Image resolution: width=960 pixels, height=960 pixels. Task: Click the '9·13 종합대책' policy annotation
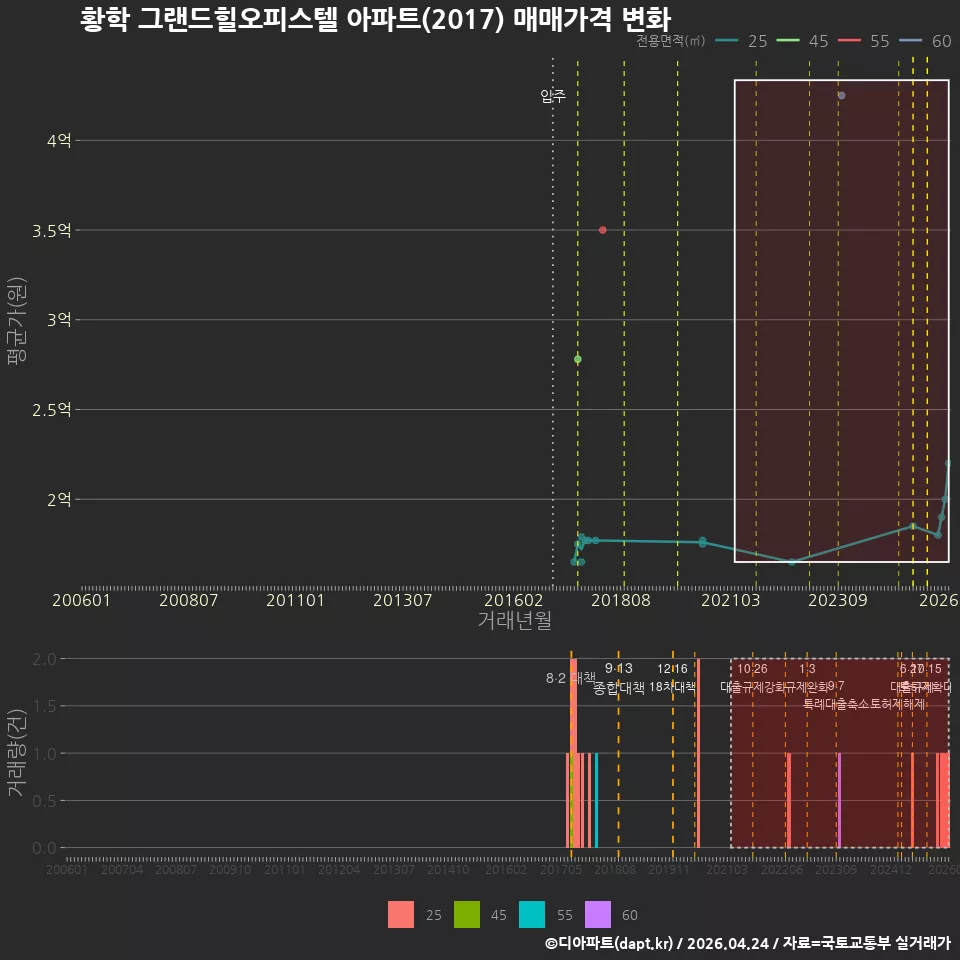pos(619,678)
